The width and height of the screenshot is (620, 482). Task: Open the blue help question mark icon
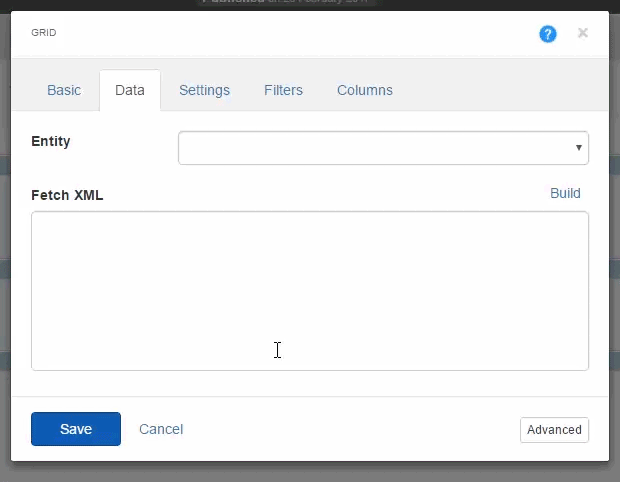(x=548, y=34)
